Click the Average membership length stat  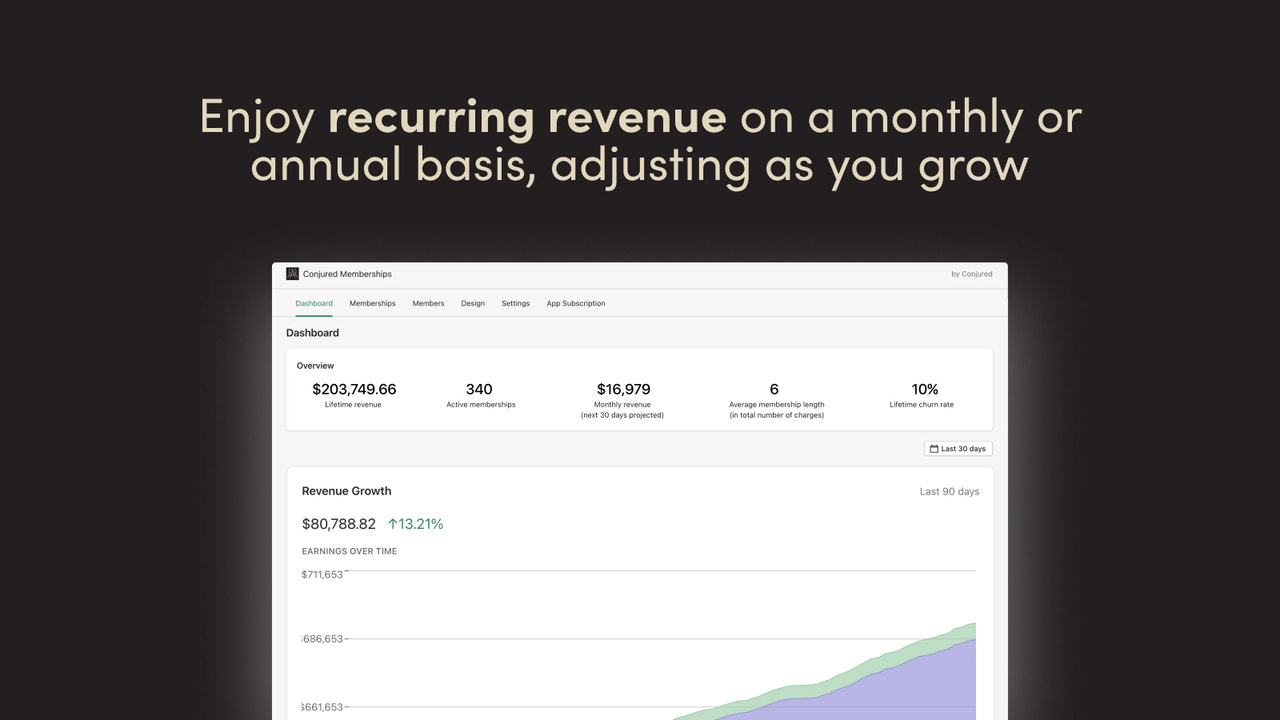[773, 390]
